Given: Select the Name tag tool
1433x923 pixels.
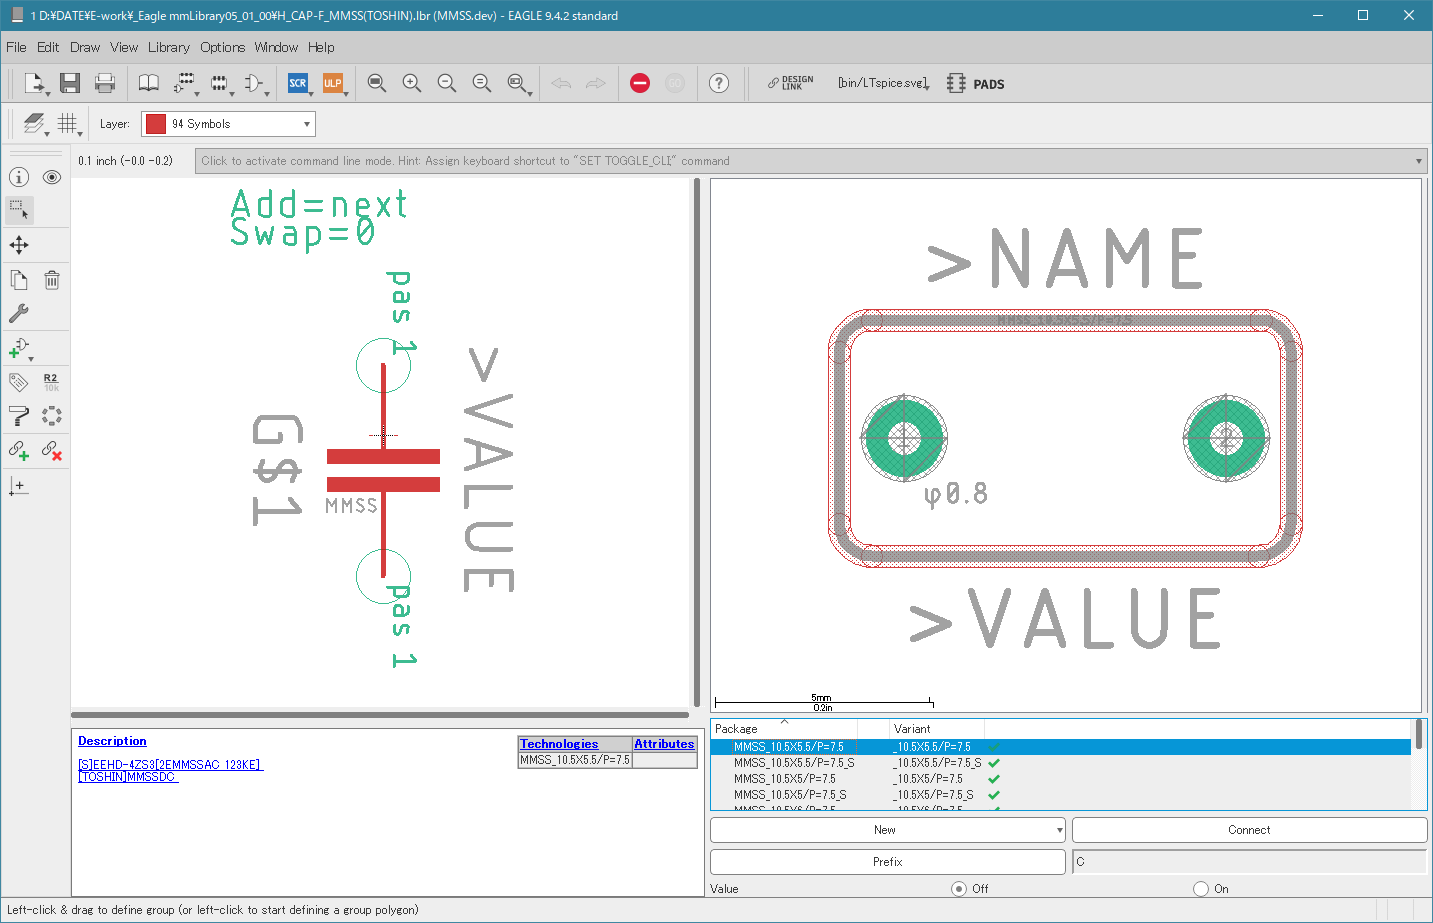Looking at the screenshot, I should coord(19,382).
